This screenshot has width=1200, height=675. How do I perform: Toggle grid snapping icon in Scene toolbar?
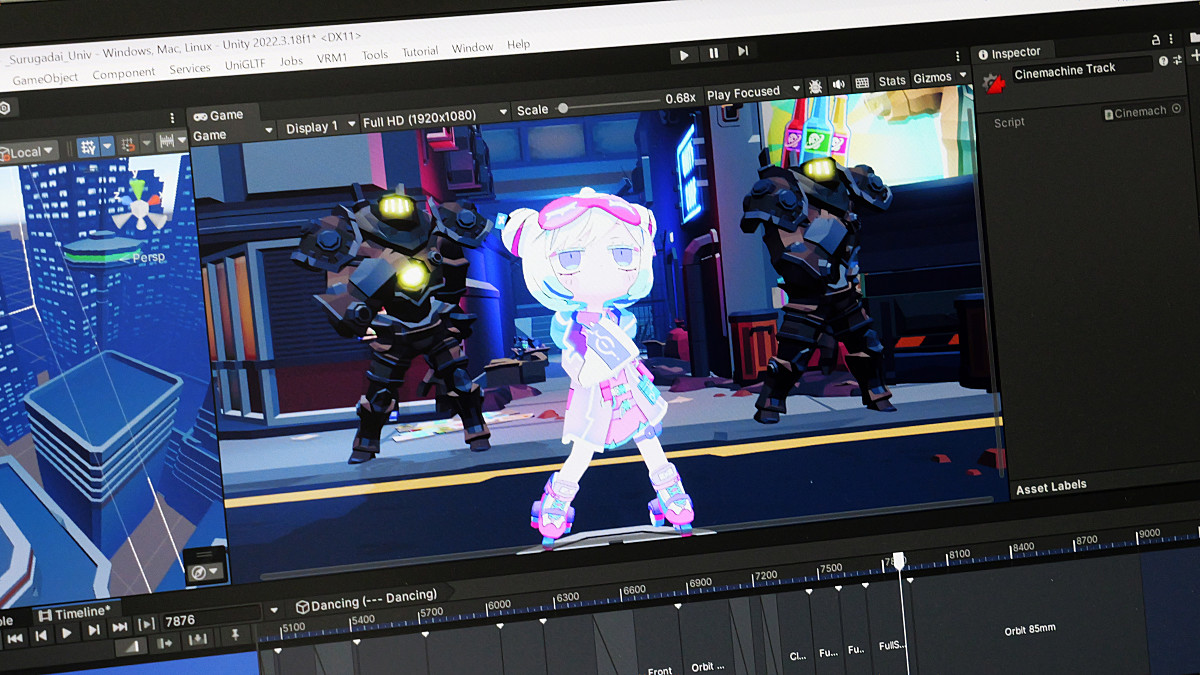[x=88, y=147]
